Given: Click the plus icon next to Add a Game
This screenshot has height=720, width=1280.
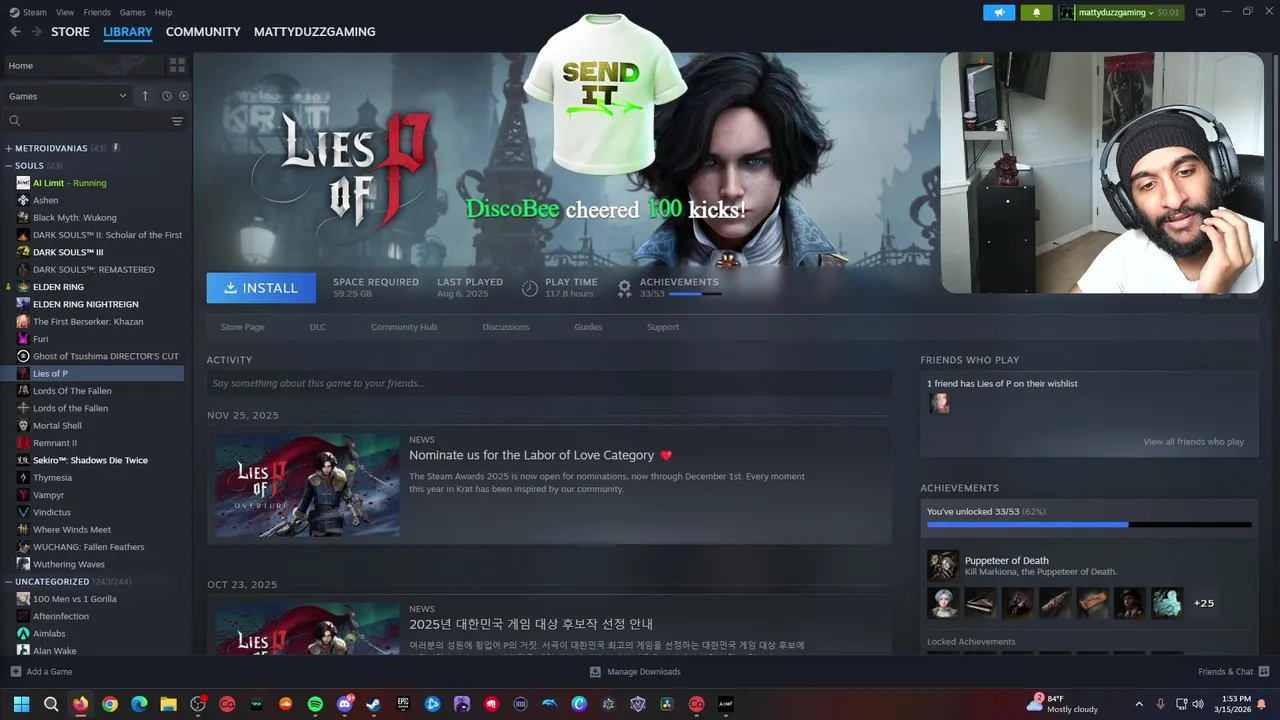Looking at the screenshot, I should [x=15, y=672].
